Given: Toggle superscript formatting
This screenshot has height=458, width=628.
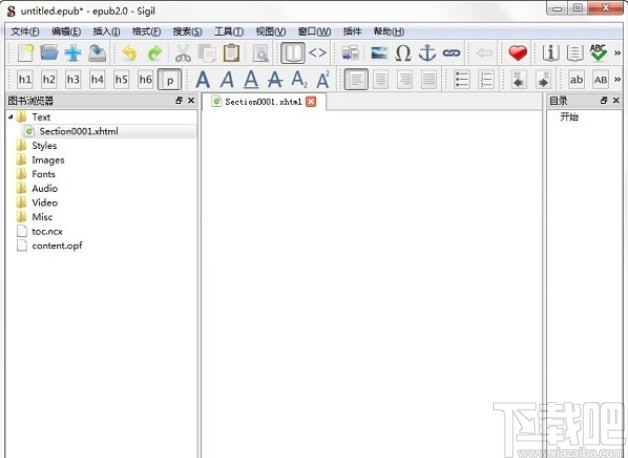Looking at the screenshot, I should pos(323,79).
